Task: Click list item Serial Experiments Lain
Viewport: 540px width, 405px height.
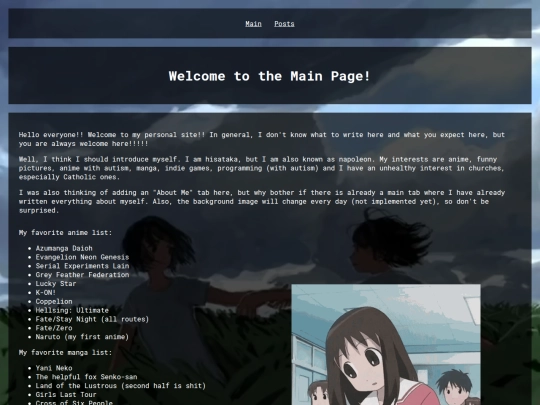Action: point(82,266)
